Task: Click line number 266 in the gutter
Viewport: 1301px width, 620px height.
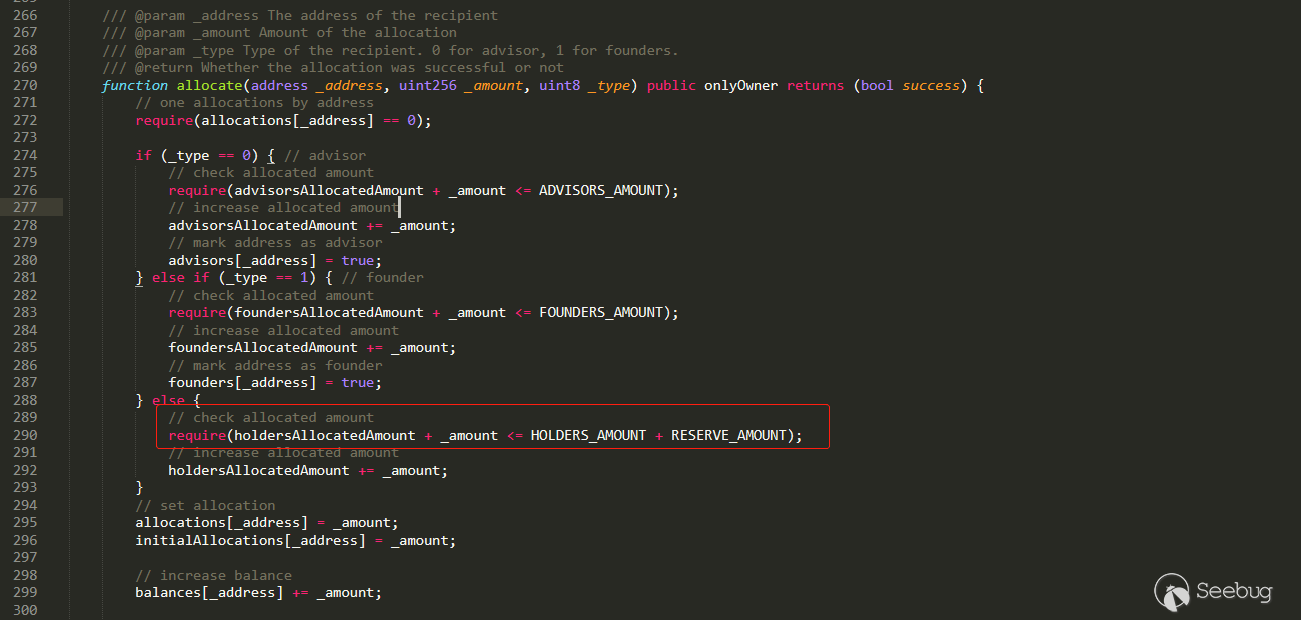Action: [x=25, y=16]
